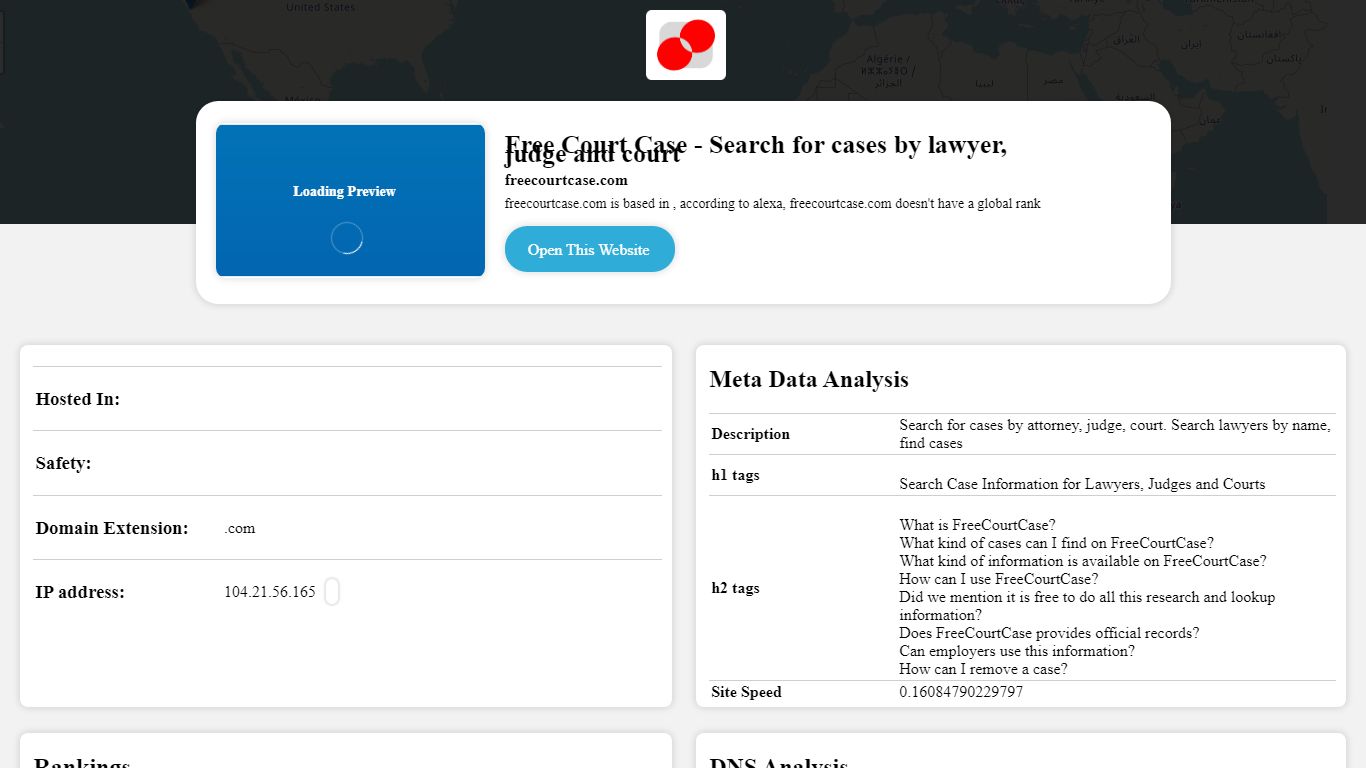Click the .com domain extension value
The image size is (1366, 768).
click(x=240, y=528)
